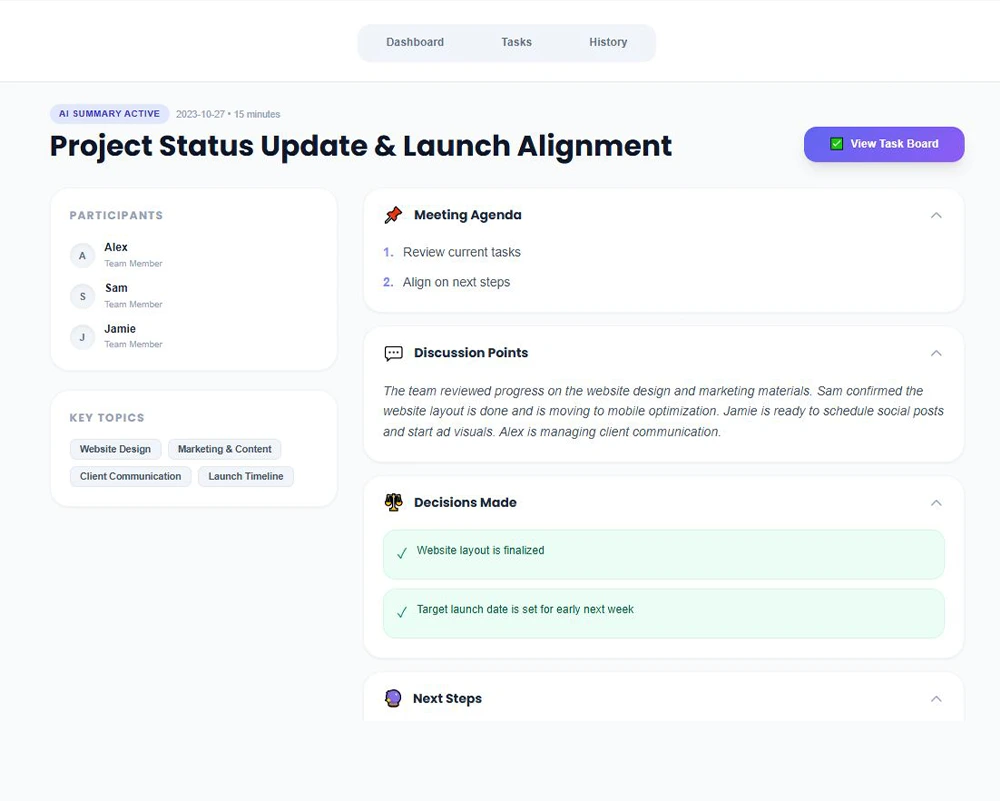Click the pushpin icon beside Meeting Agenda
The height and width of the screenshot is (801, 1000).
393,215
